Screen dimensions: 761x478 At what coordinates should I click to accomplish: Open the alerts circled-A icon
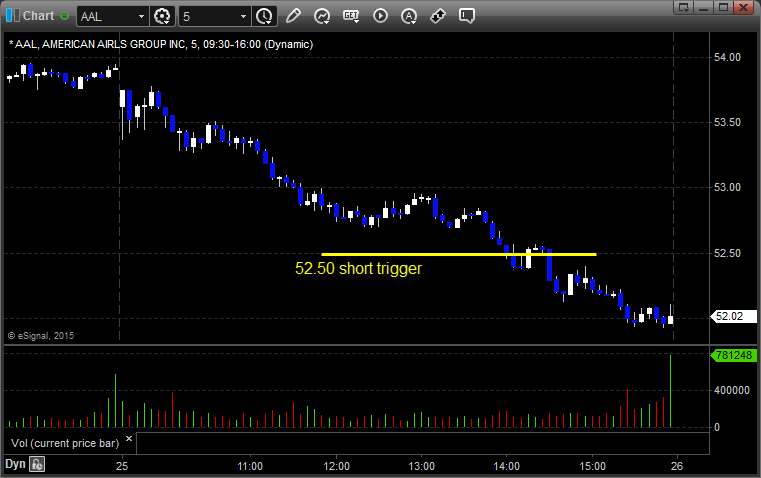point(409,16)
